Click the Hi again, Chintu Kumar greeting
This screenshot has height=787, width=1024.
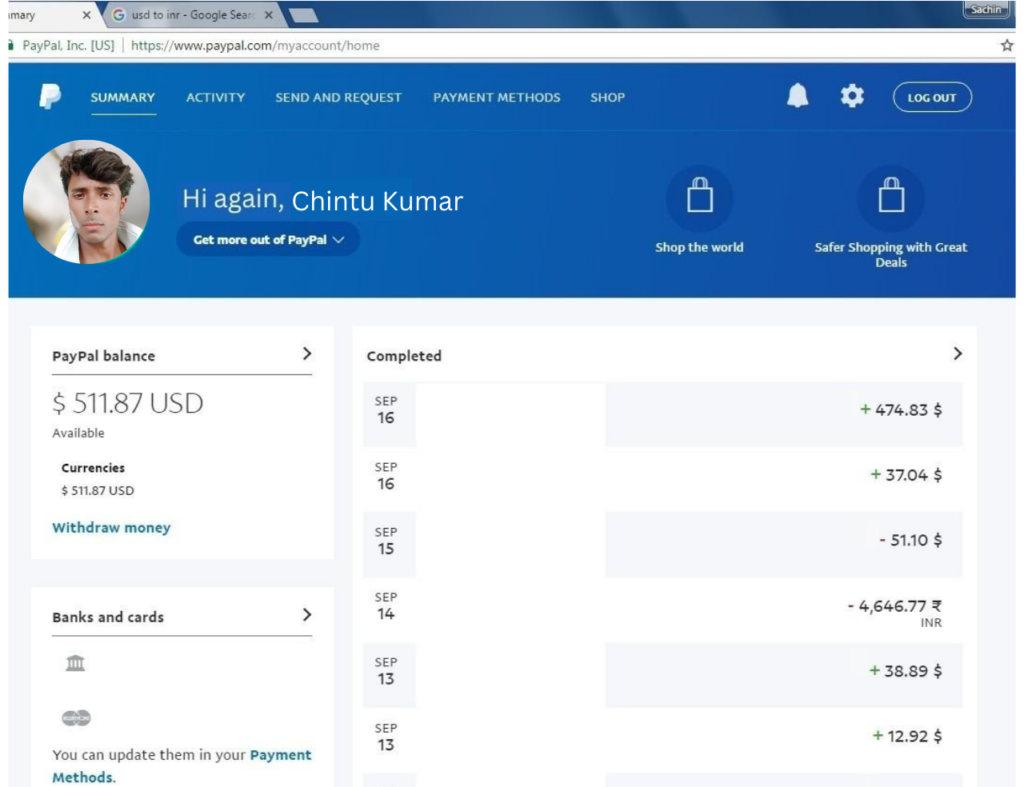[323, 200]
